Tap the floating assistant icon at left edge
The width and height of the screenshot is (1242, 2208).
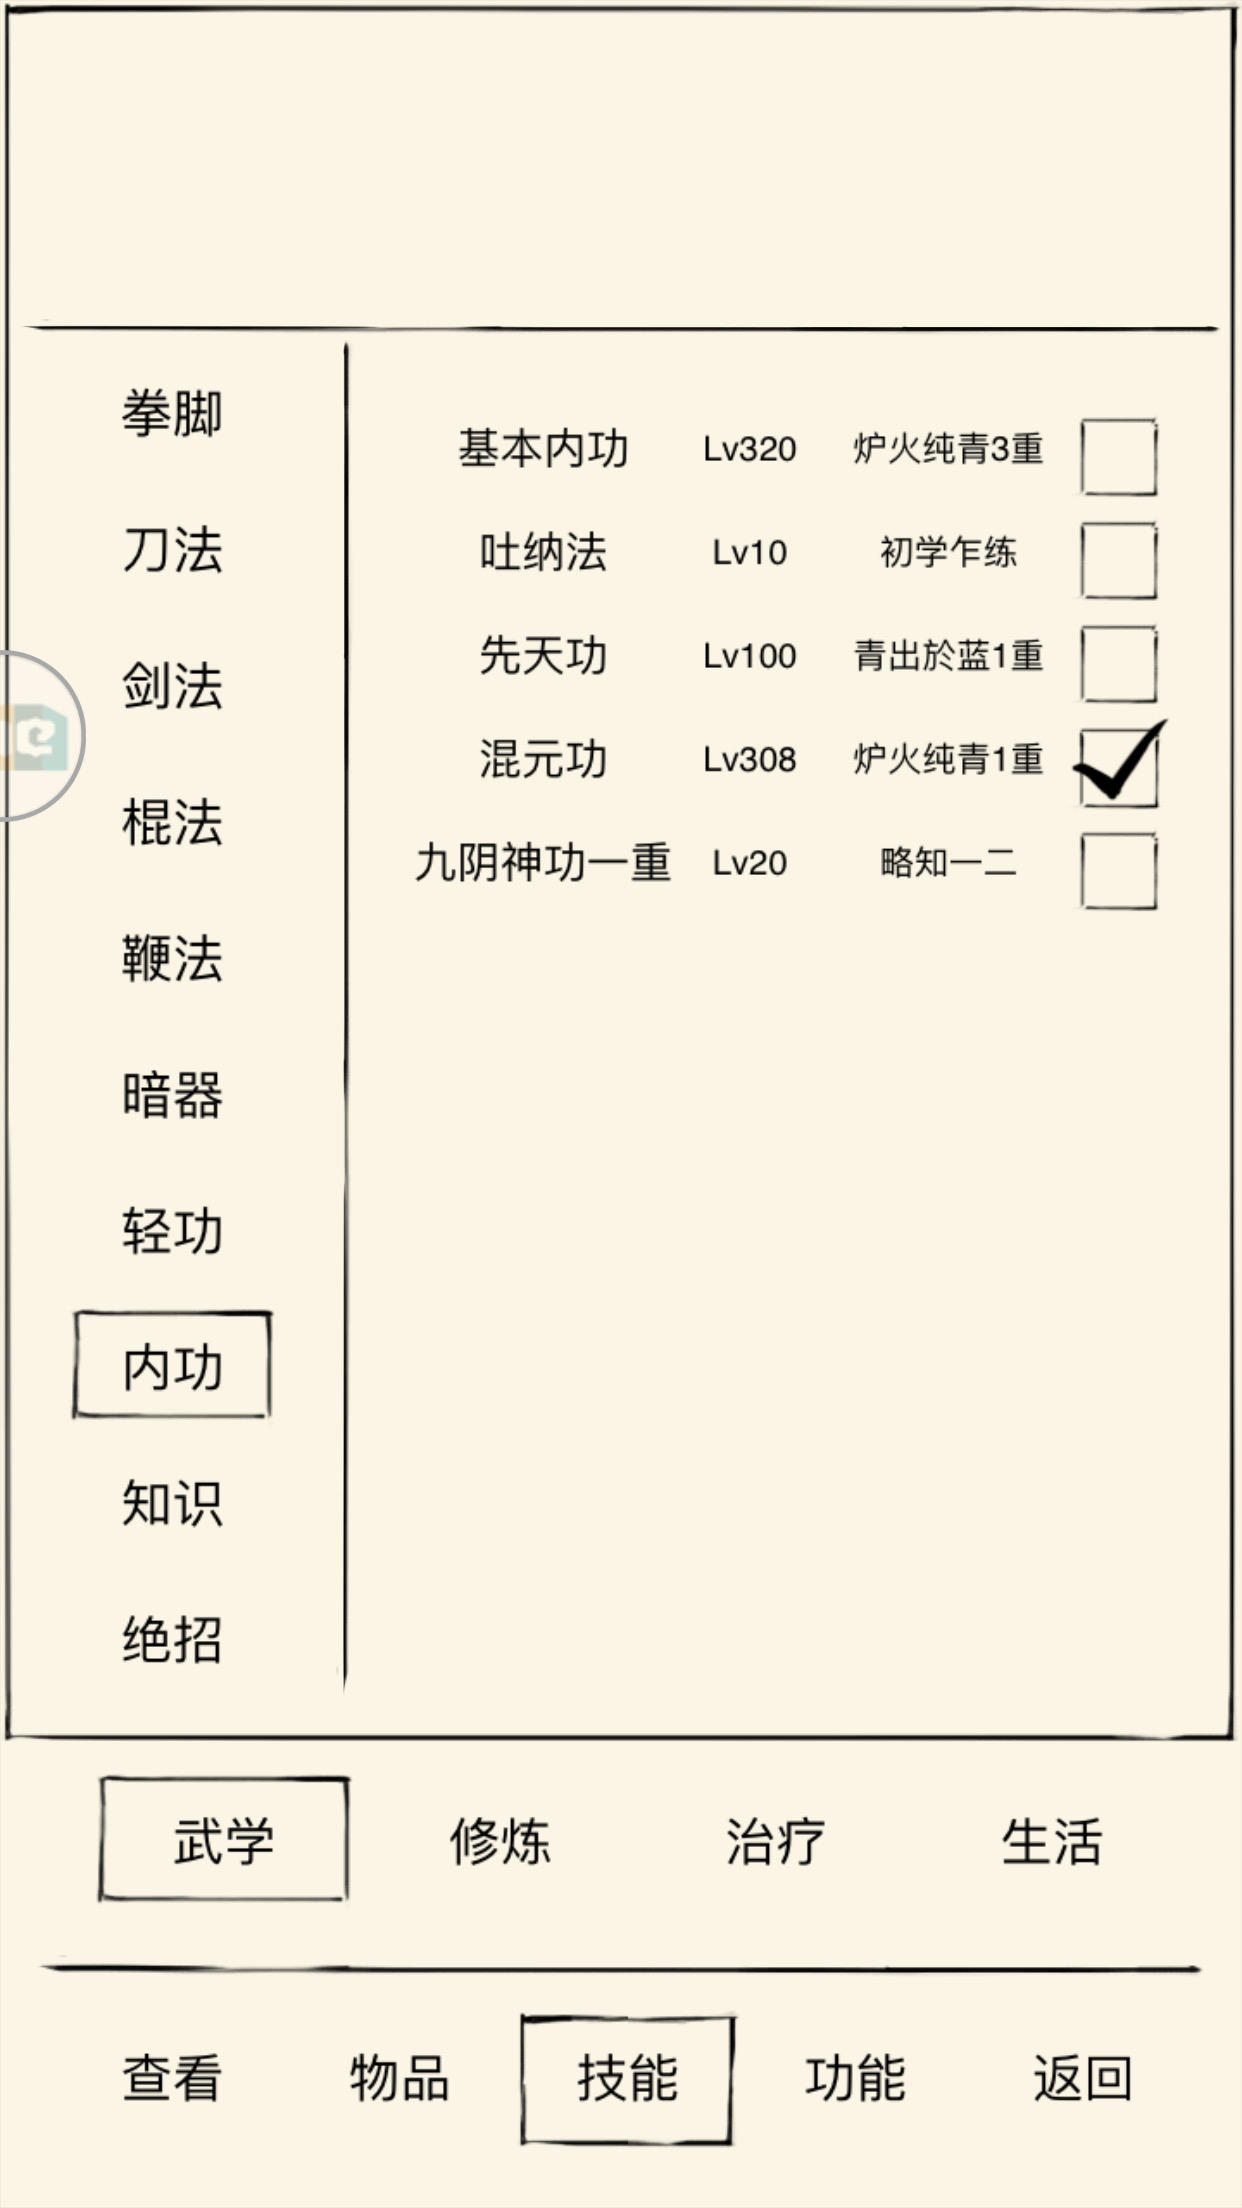tap(40, 737)
